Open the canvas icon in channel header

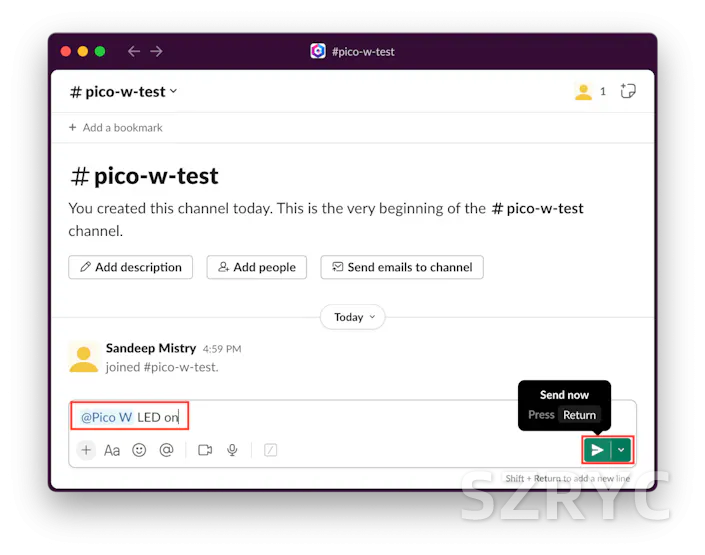click(x=628, y=91)
